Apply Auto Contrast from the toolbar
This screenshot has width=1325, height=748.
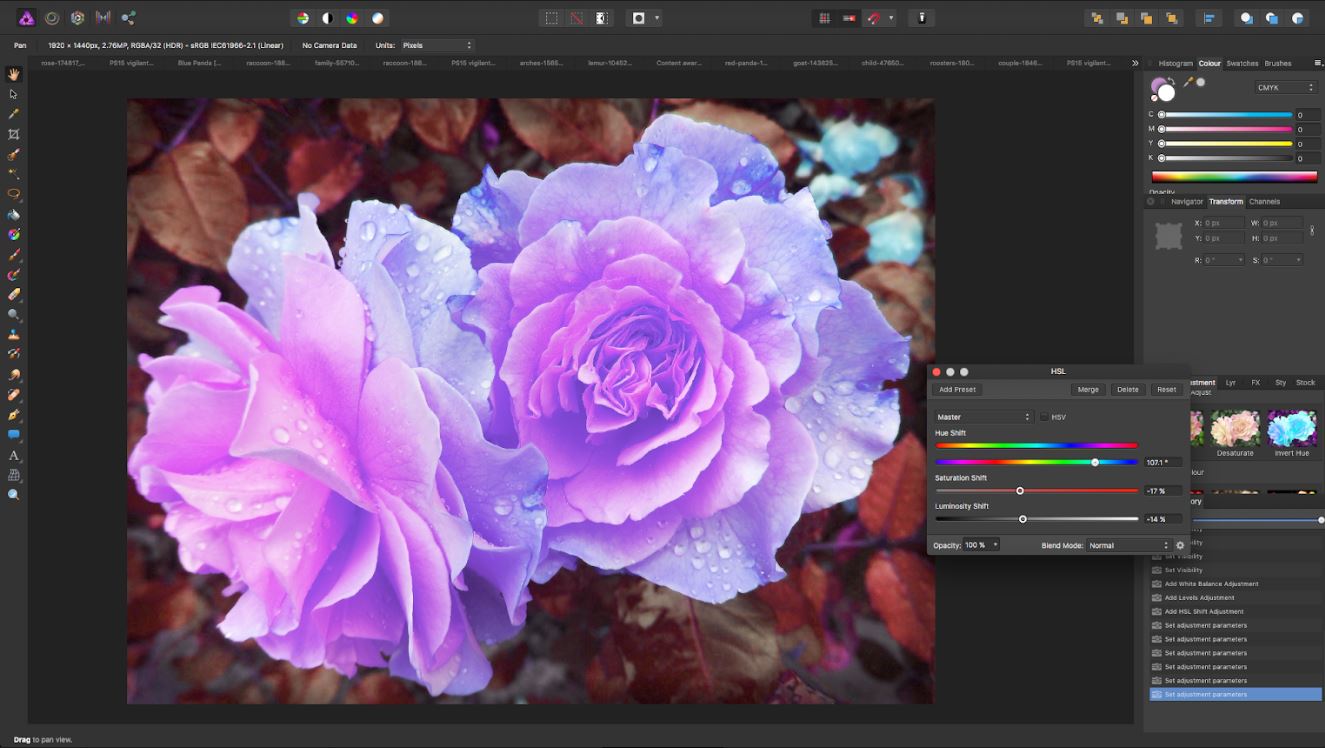pos(328,18)
